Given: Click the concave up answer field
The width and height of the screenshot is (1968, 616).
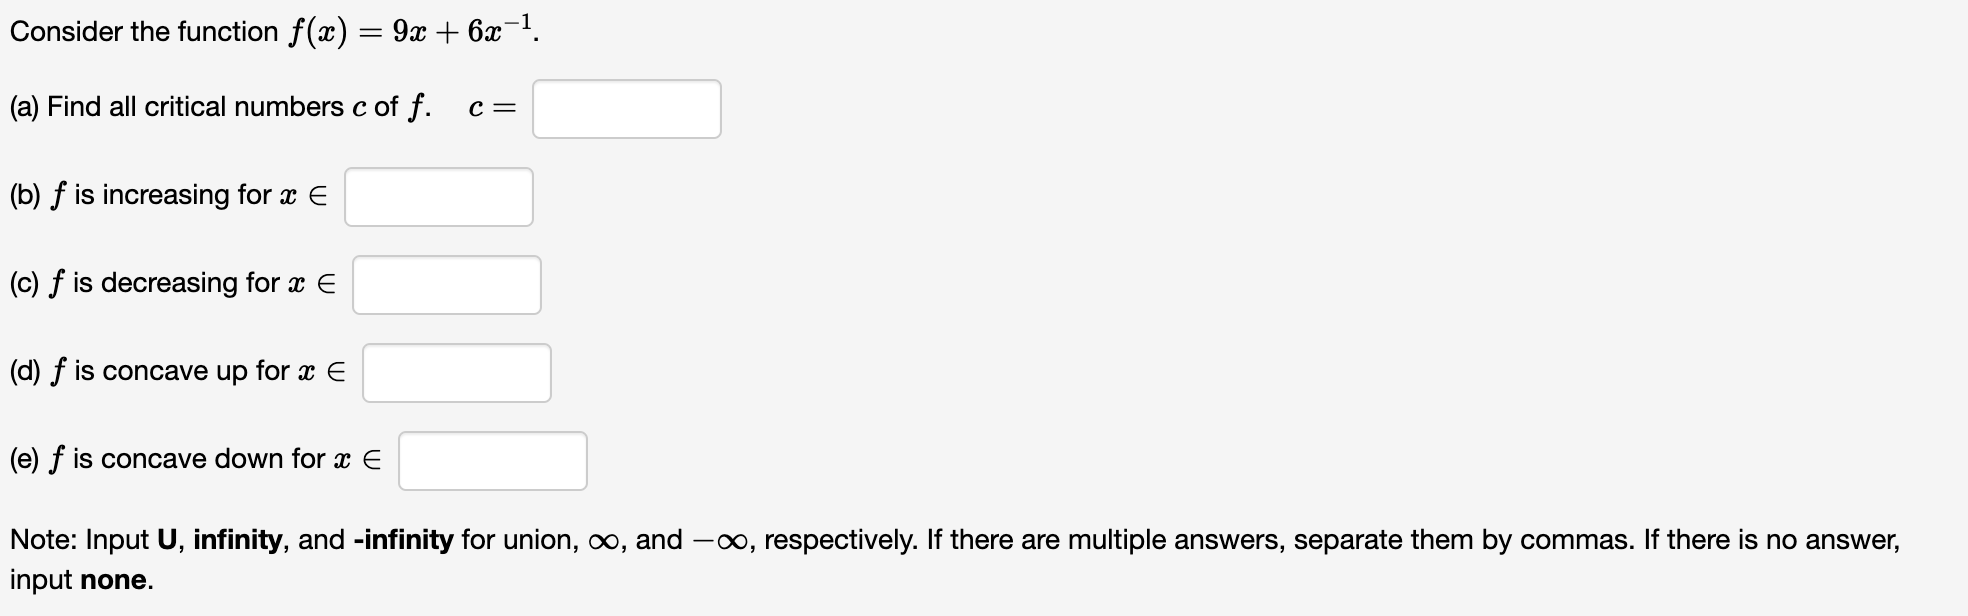Looking at the screenshot, I should coord(456,372).
